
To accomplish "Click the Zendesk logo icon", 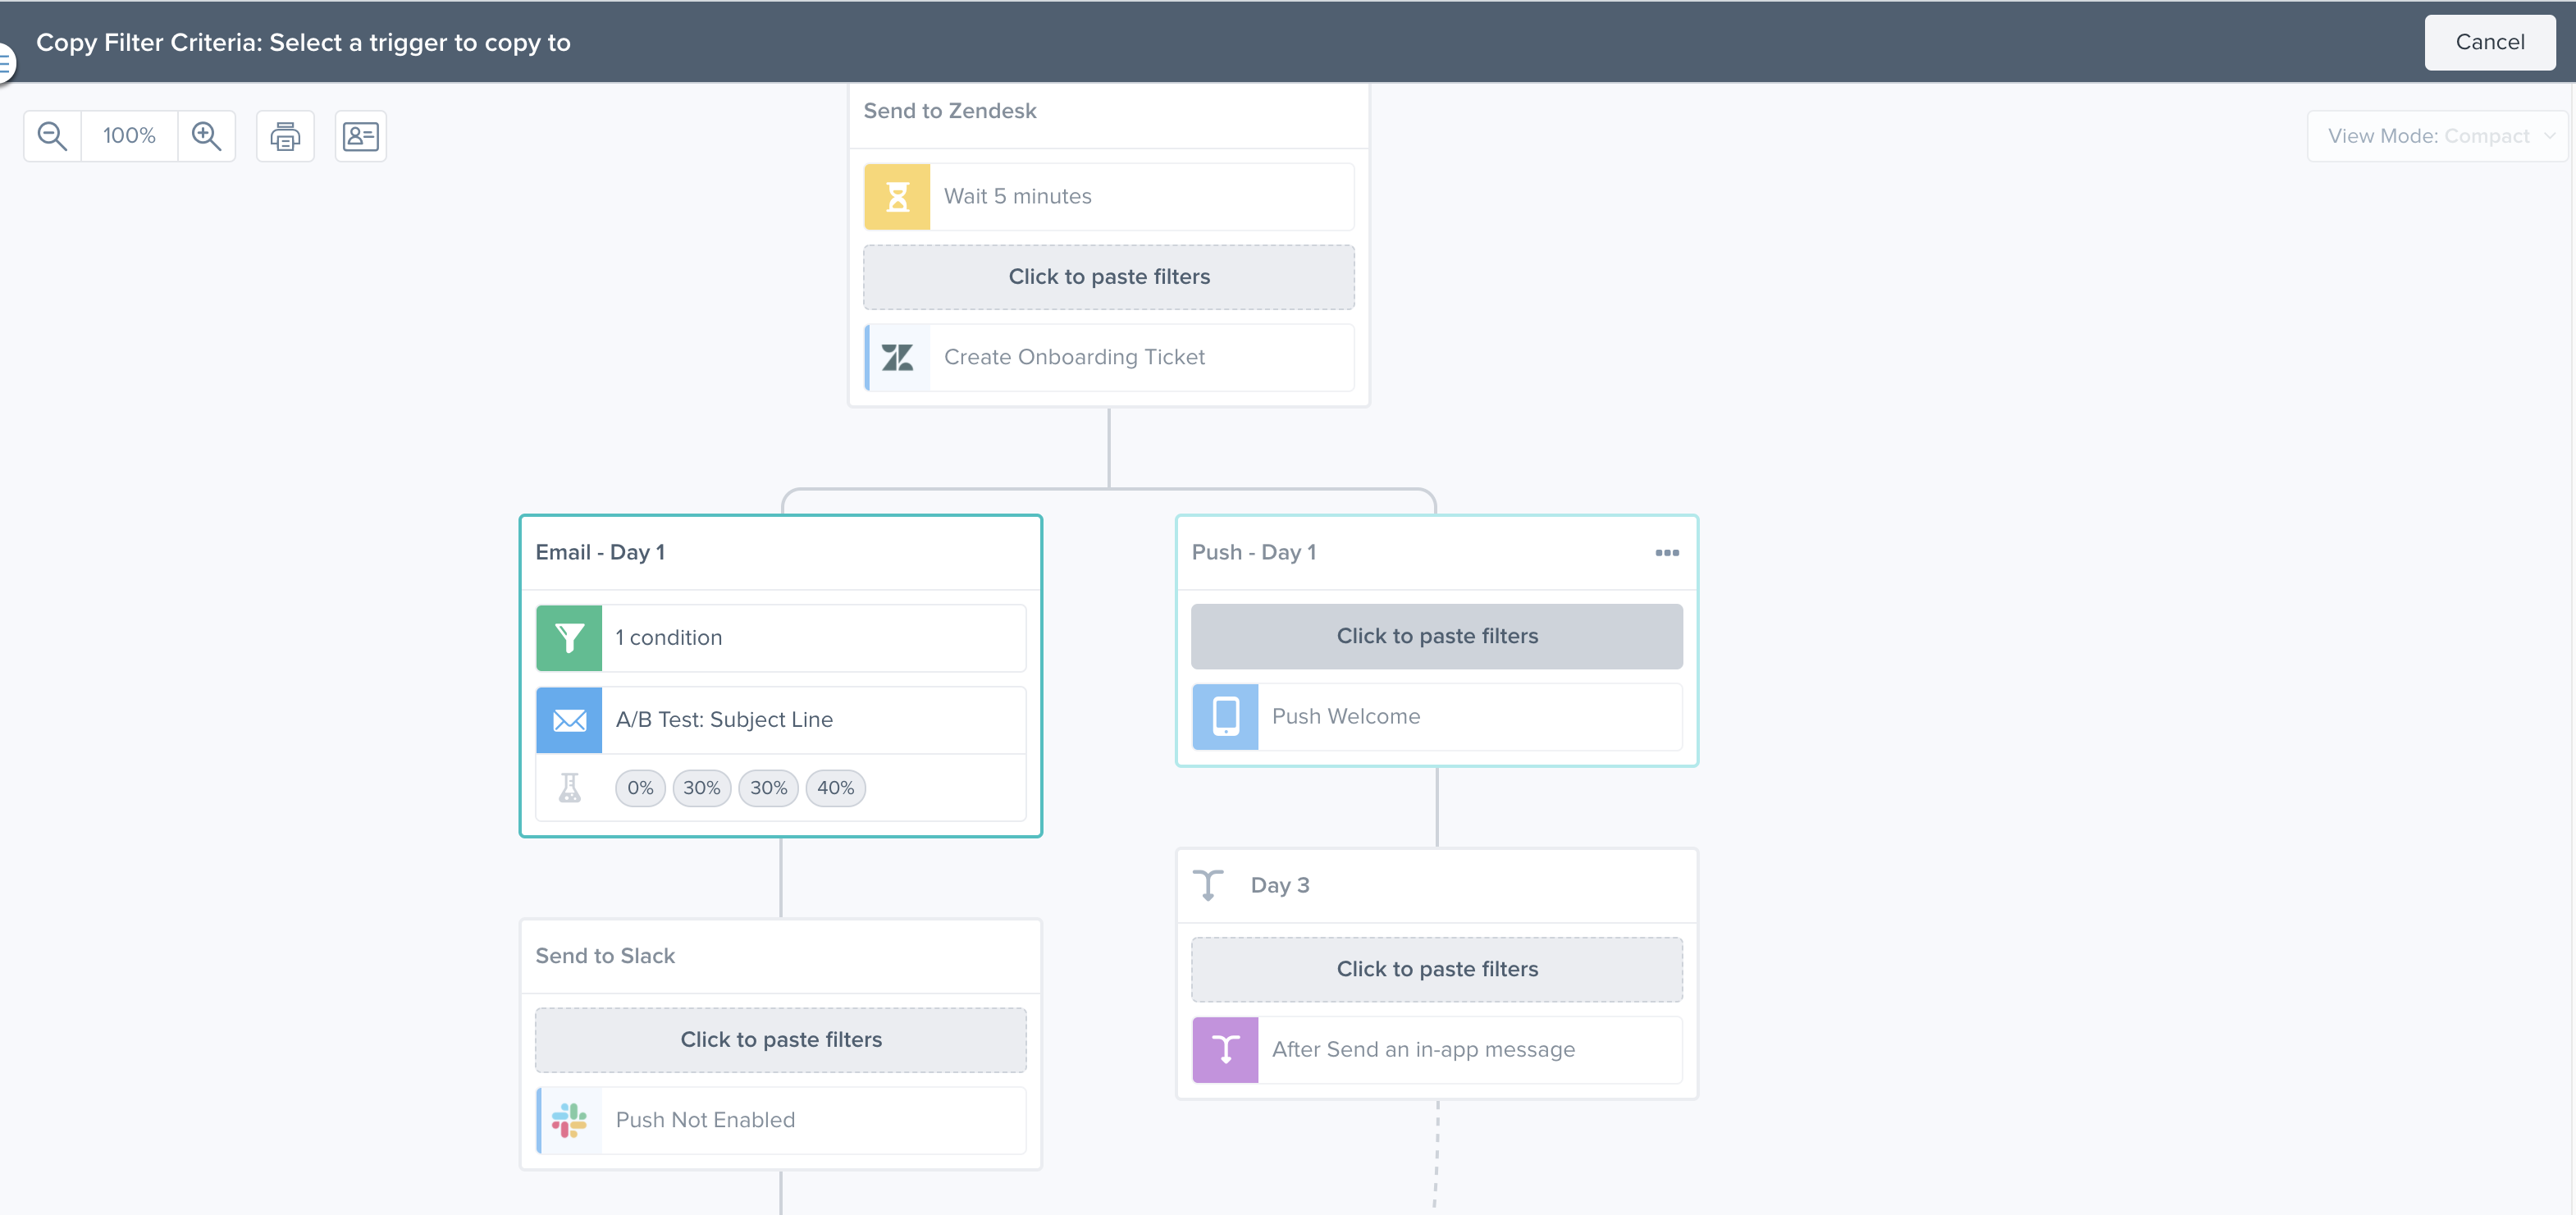I will tap(897, 357).
